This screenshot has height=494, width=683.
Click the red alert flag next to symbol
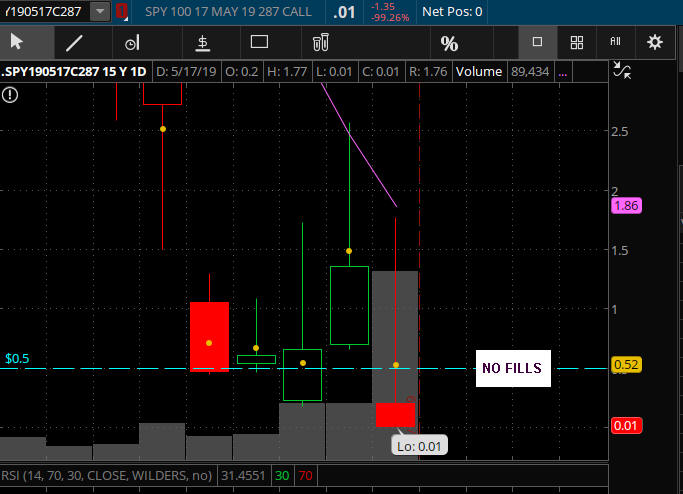tap(122, 12)
